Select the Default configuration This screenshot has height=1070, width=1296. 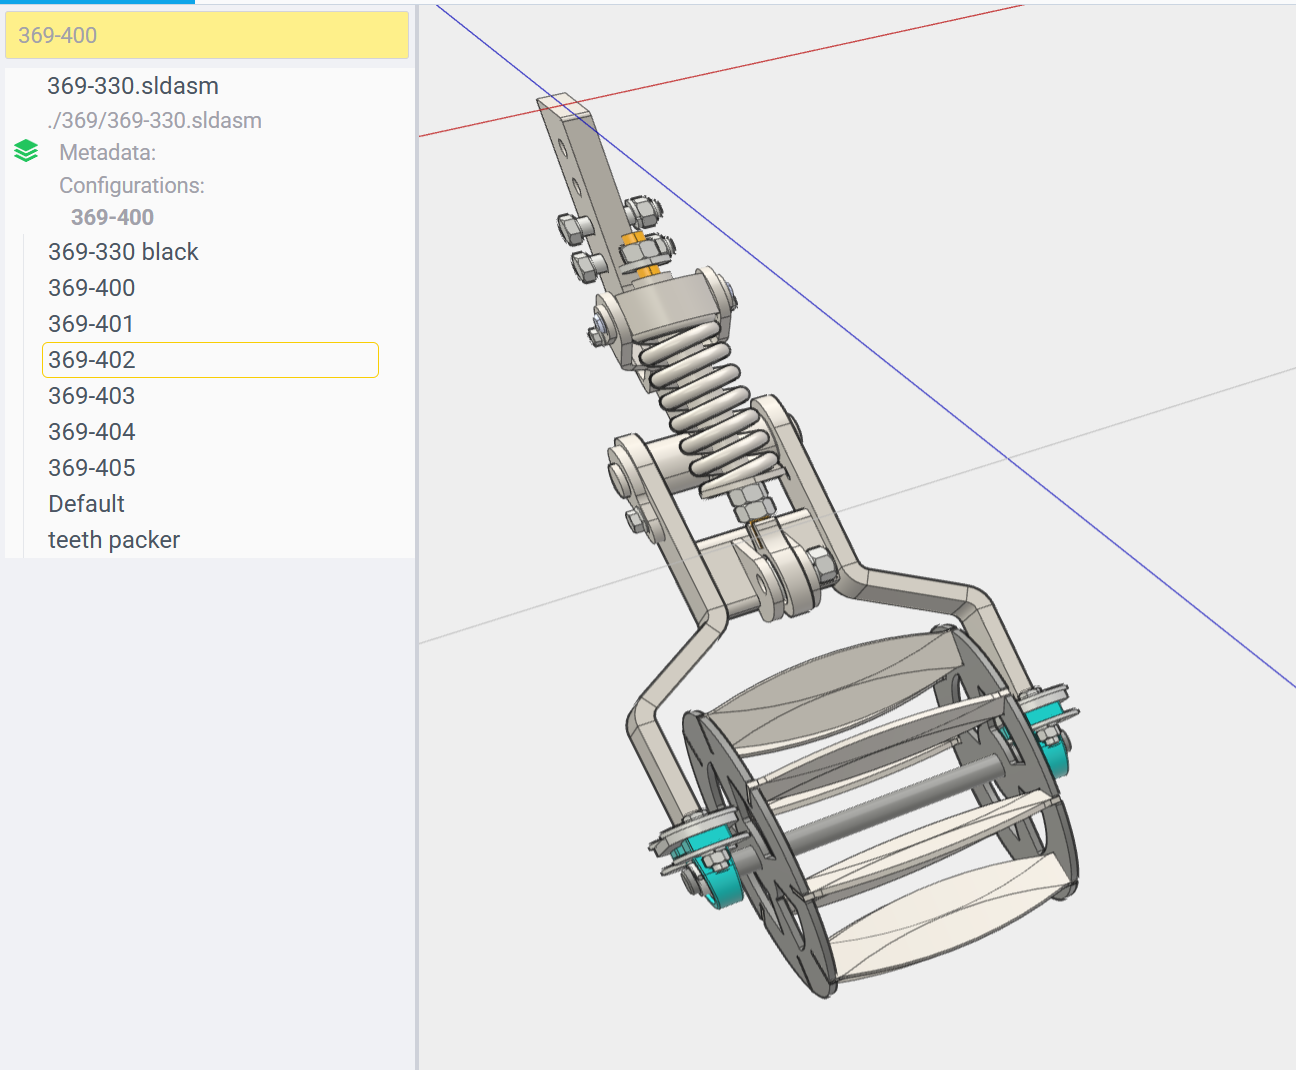[x=87, y=504]
